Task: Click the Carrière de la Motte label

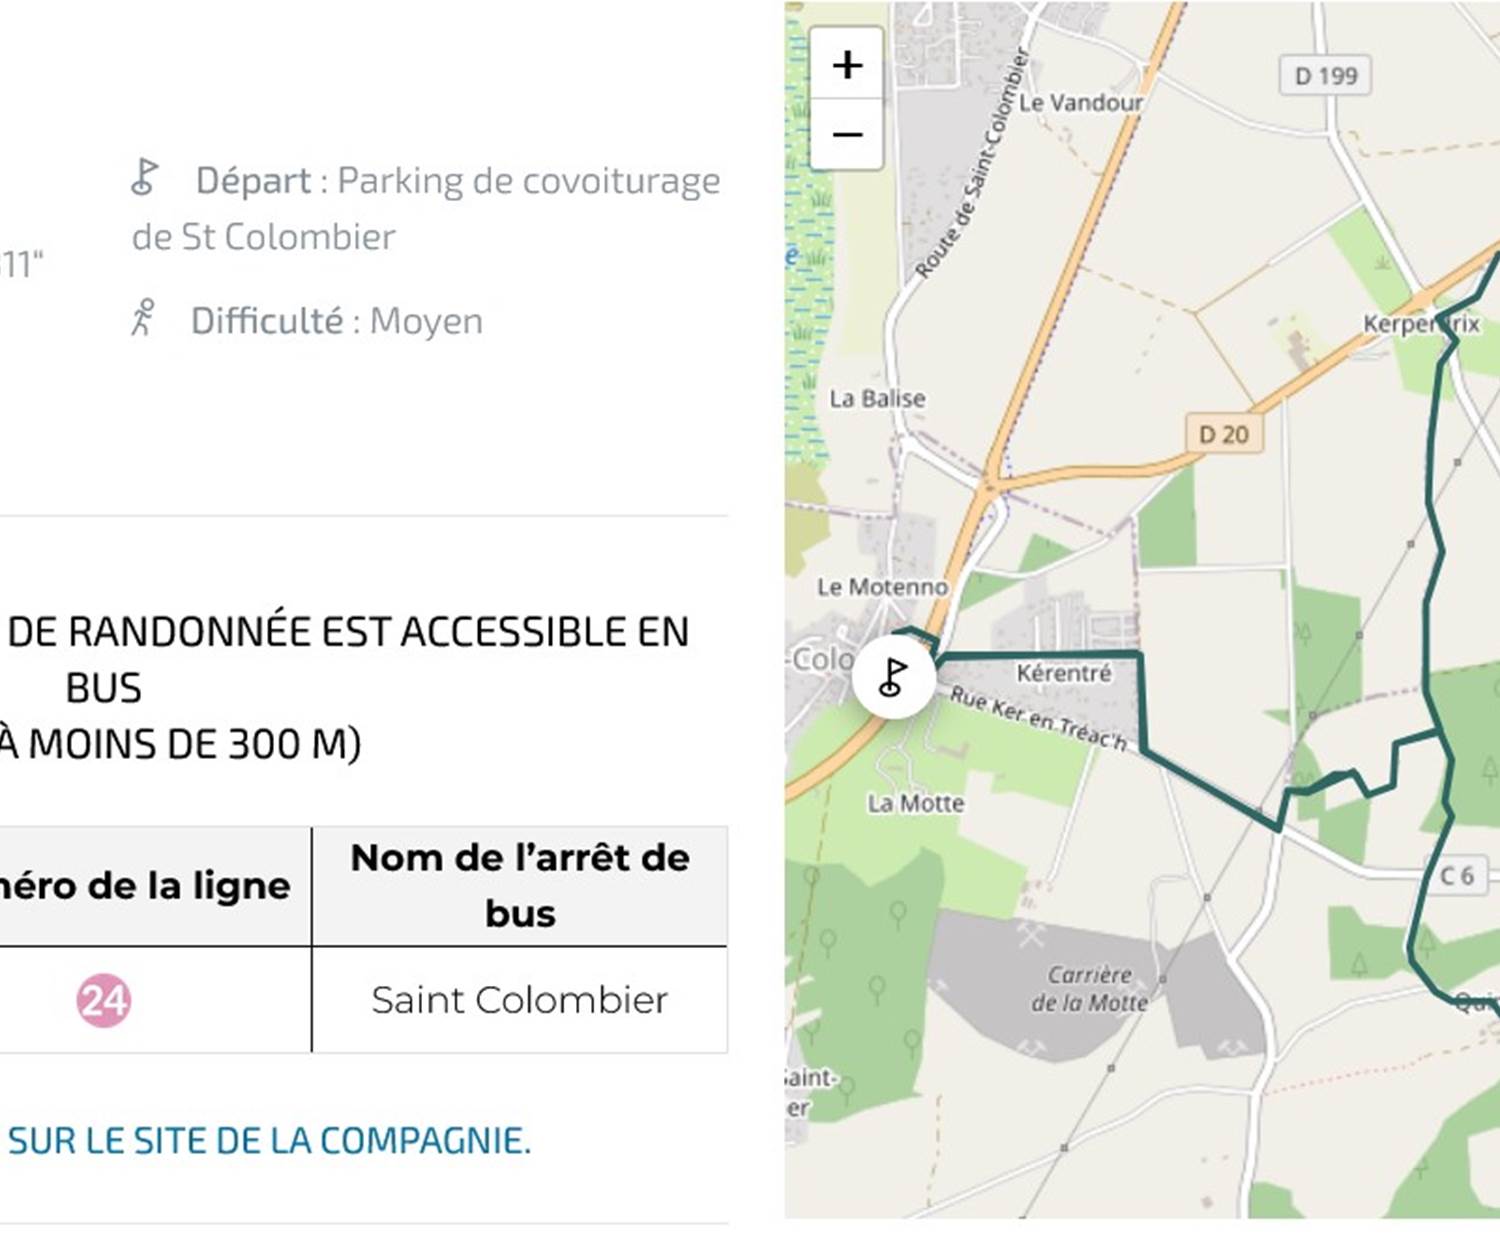Action: click(1089, 988)
